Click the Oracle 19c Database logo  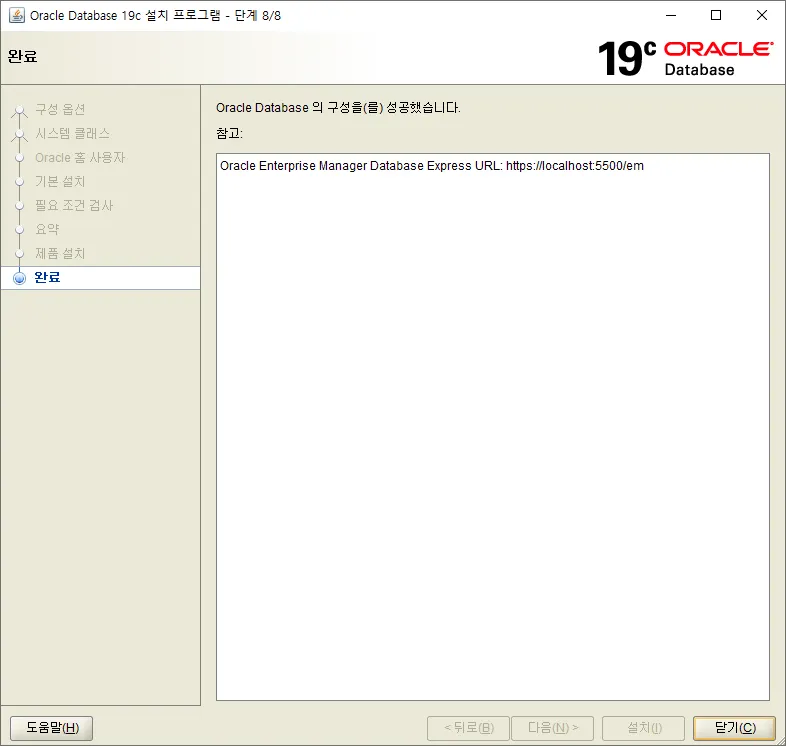pyautogui.click(x=685, y=58)
